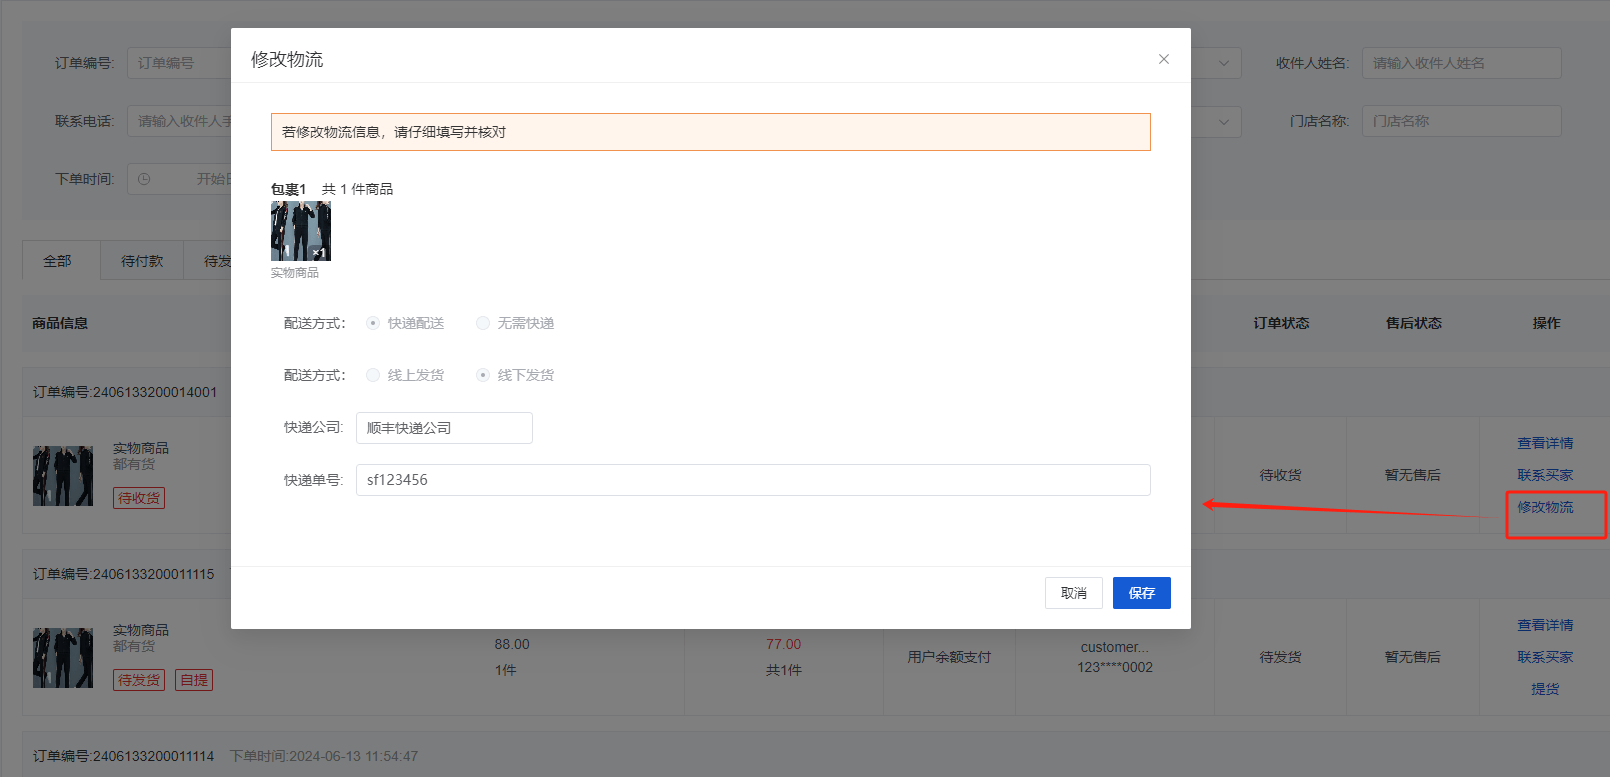Click the 用户余额支付 payment cell
This screenshot has width=1610, height=777.
(x=949, y=657)
